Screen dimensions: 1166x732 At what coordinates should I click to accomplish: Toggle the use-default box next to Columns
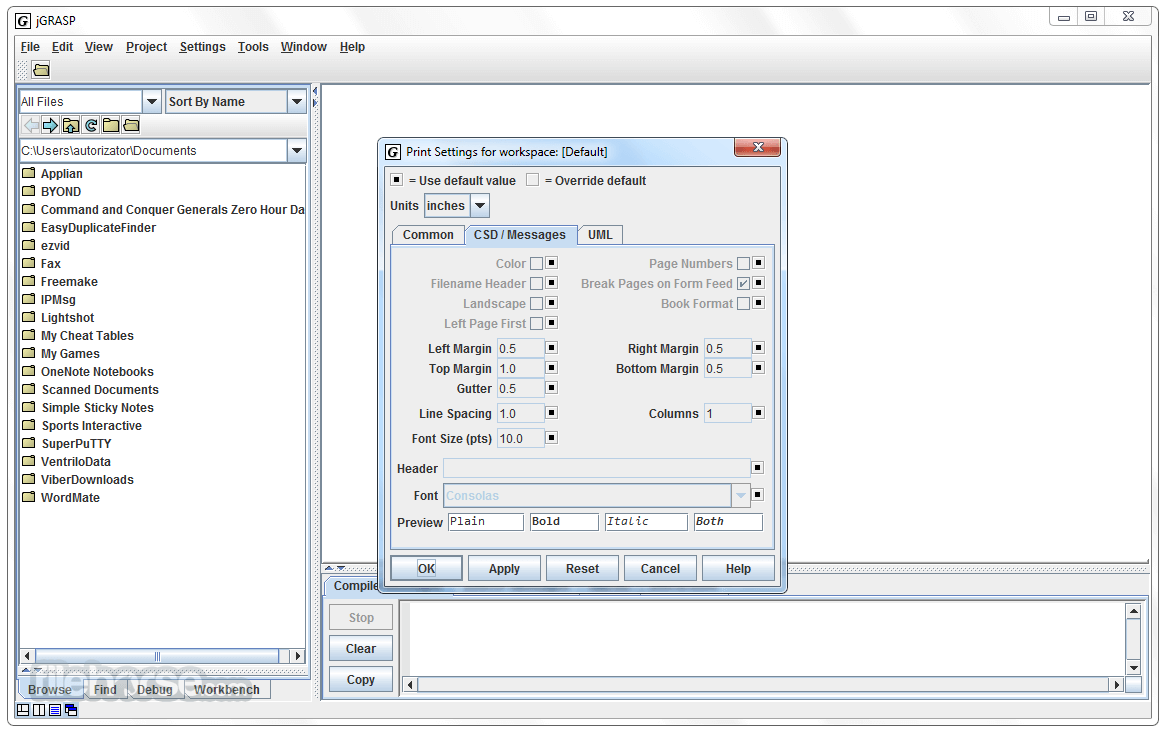coord(758,412)
